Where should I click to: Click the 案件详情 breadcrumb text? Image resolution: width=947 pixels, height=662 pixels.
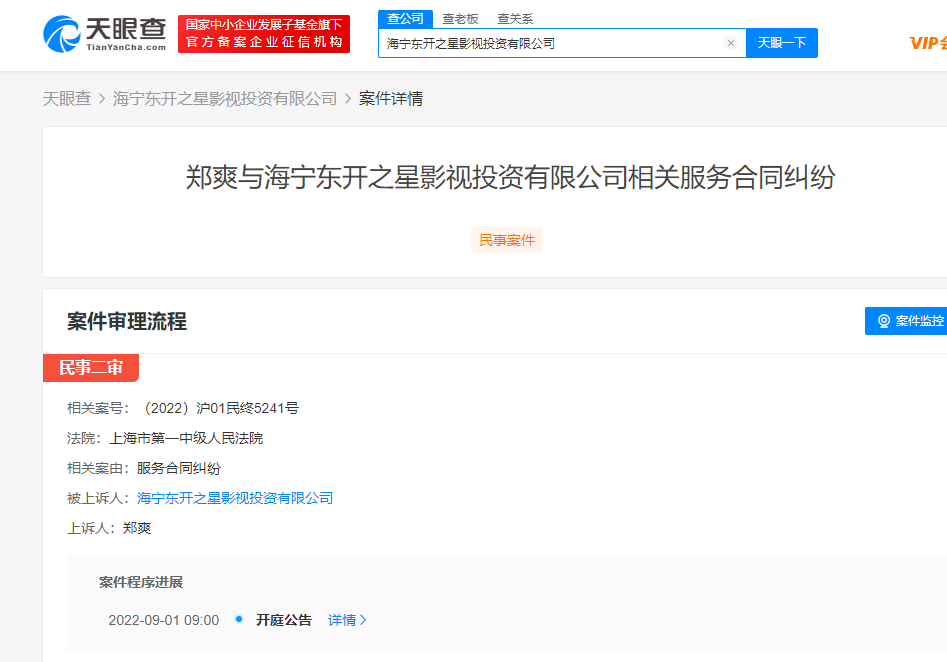click(x=391, y=98)
